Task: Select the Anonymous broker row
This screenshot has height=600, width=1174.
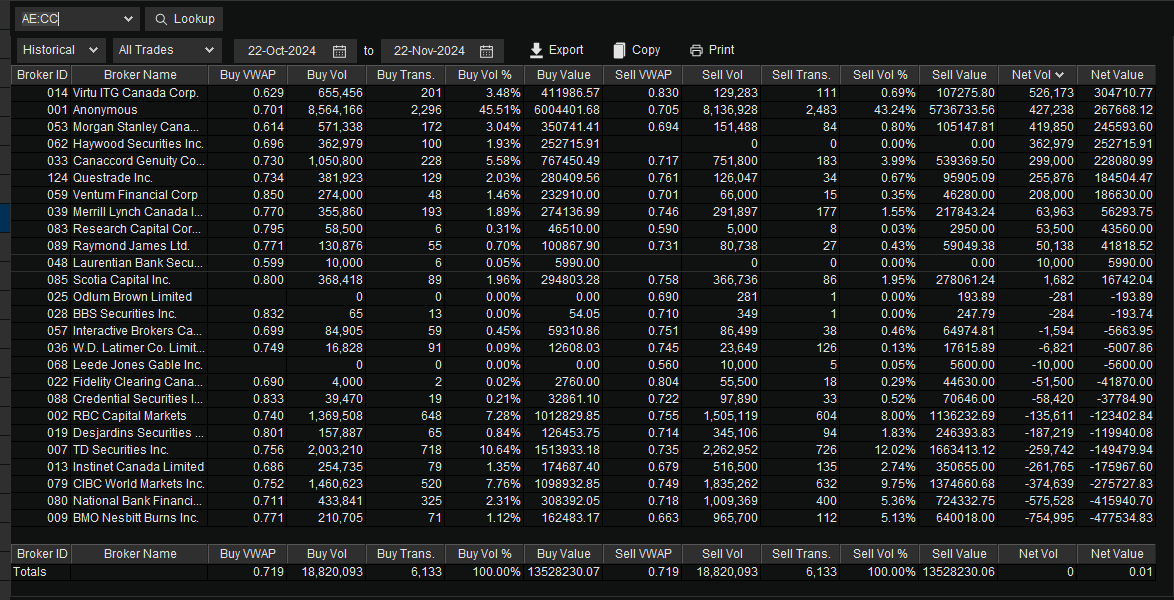Action: click(x=584, y=110)
